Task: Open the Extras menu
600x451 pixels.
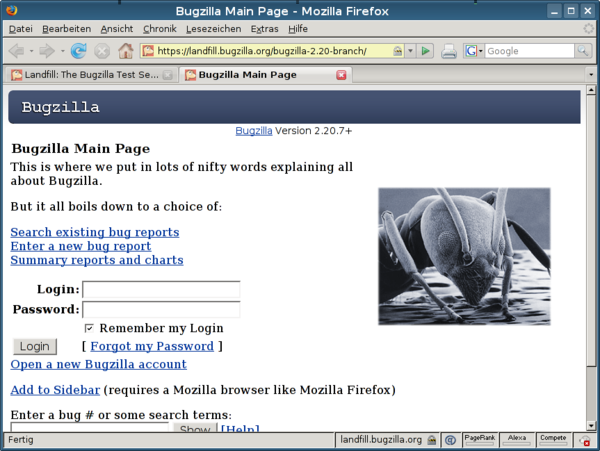Action: 264,29
